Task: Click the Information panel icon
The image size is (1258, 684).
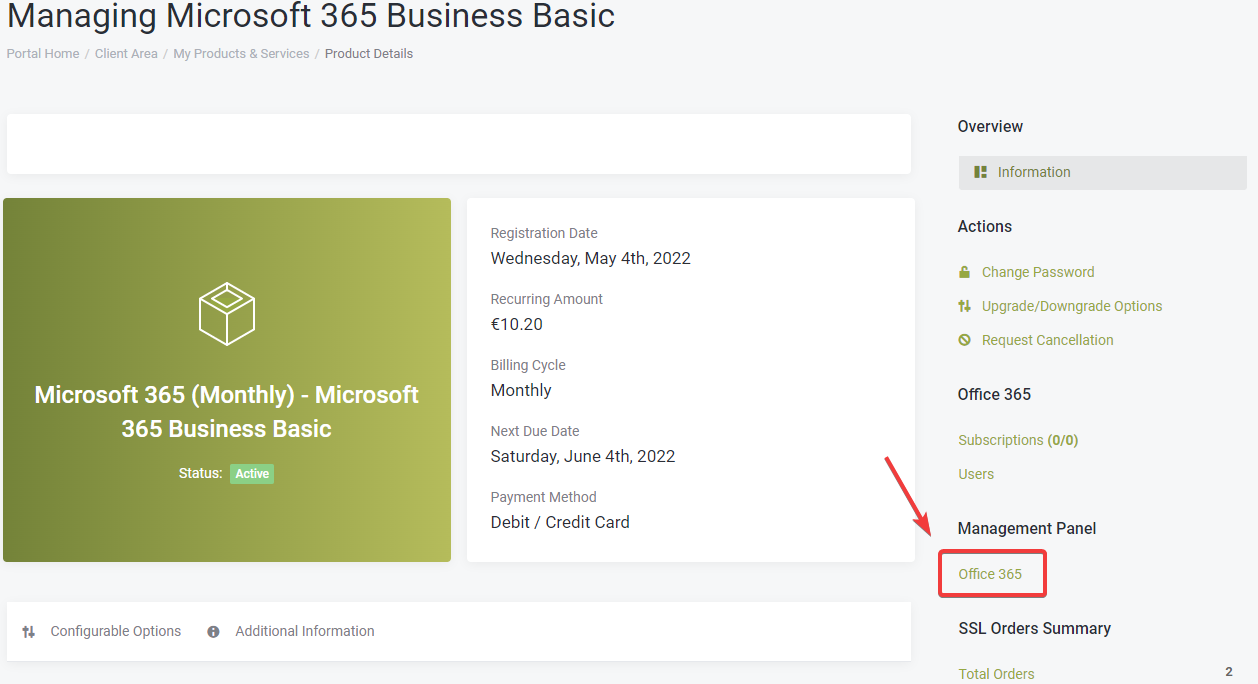Action: click(980, 172)
